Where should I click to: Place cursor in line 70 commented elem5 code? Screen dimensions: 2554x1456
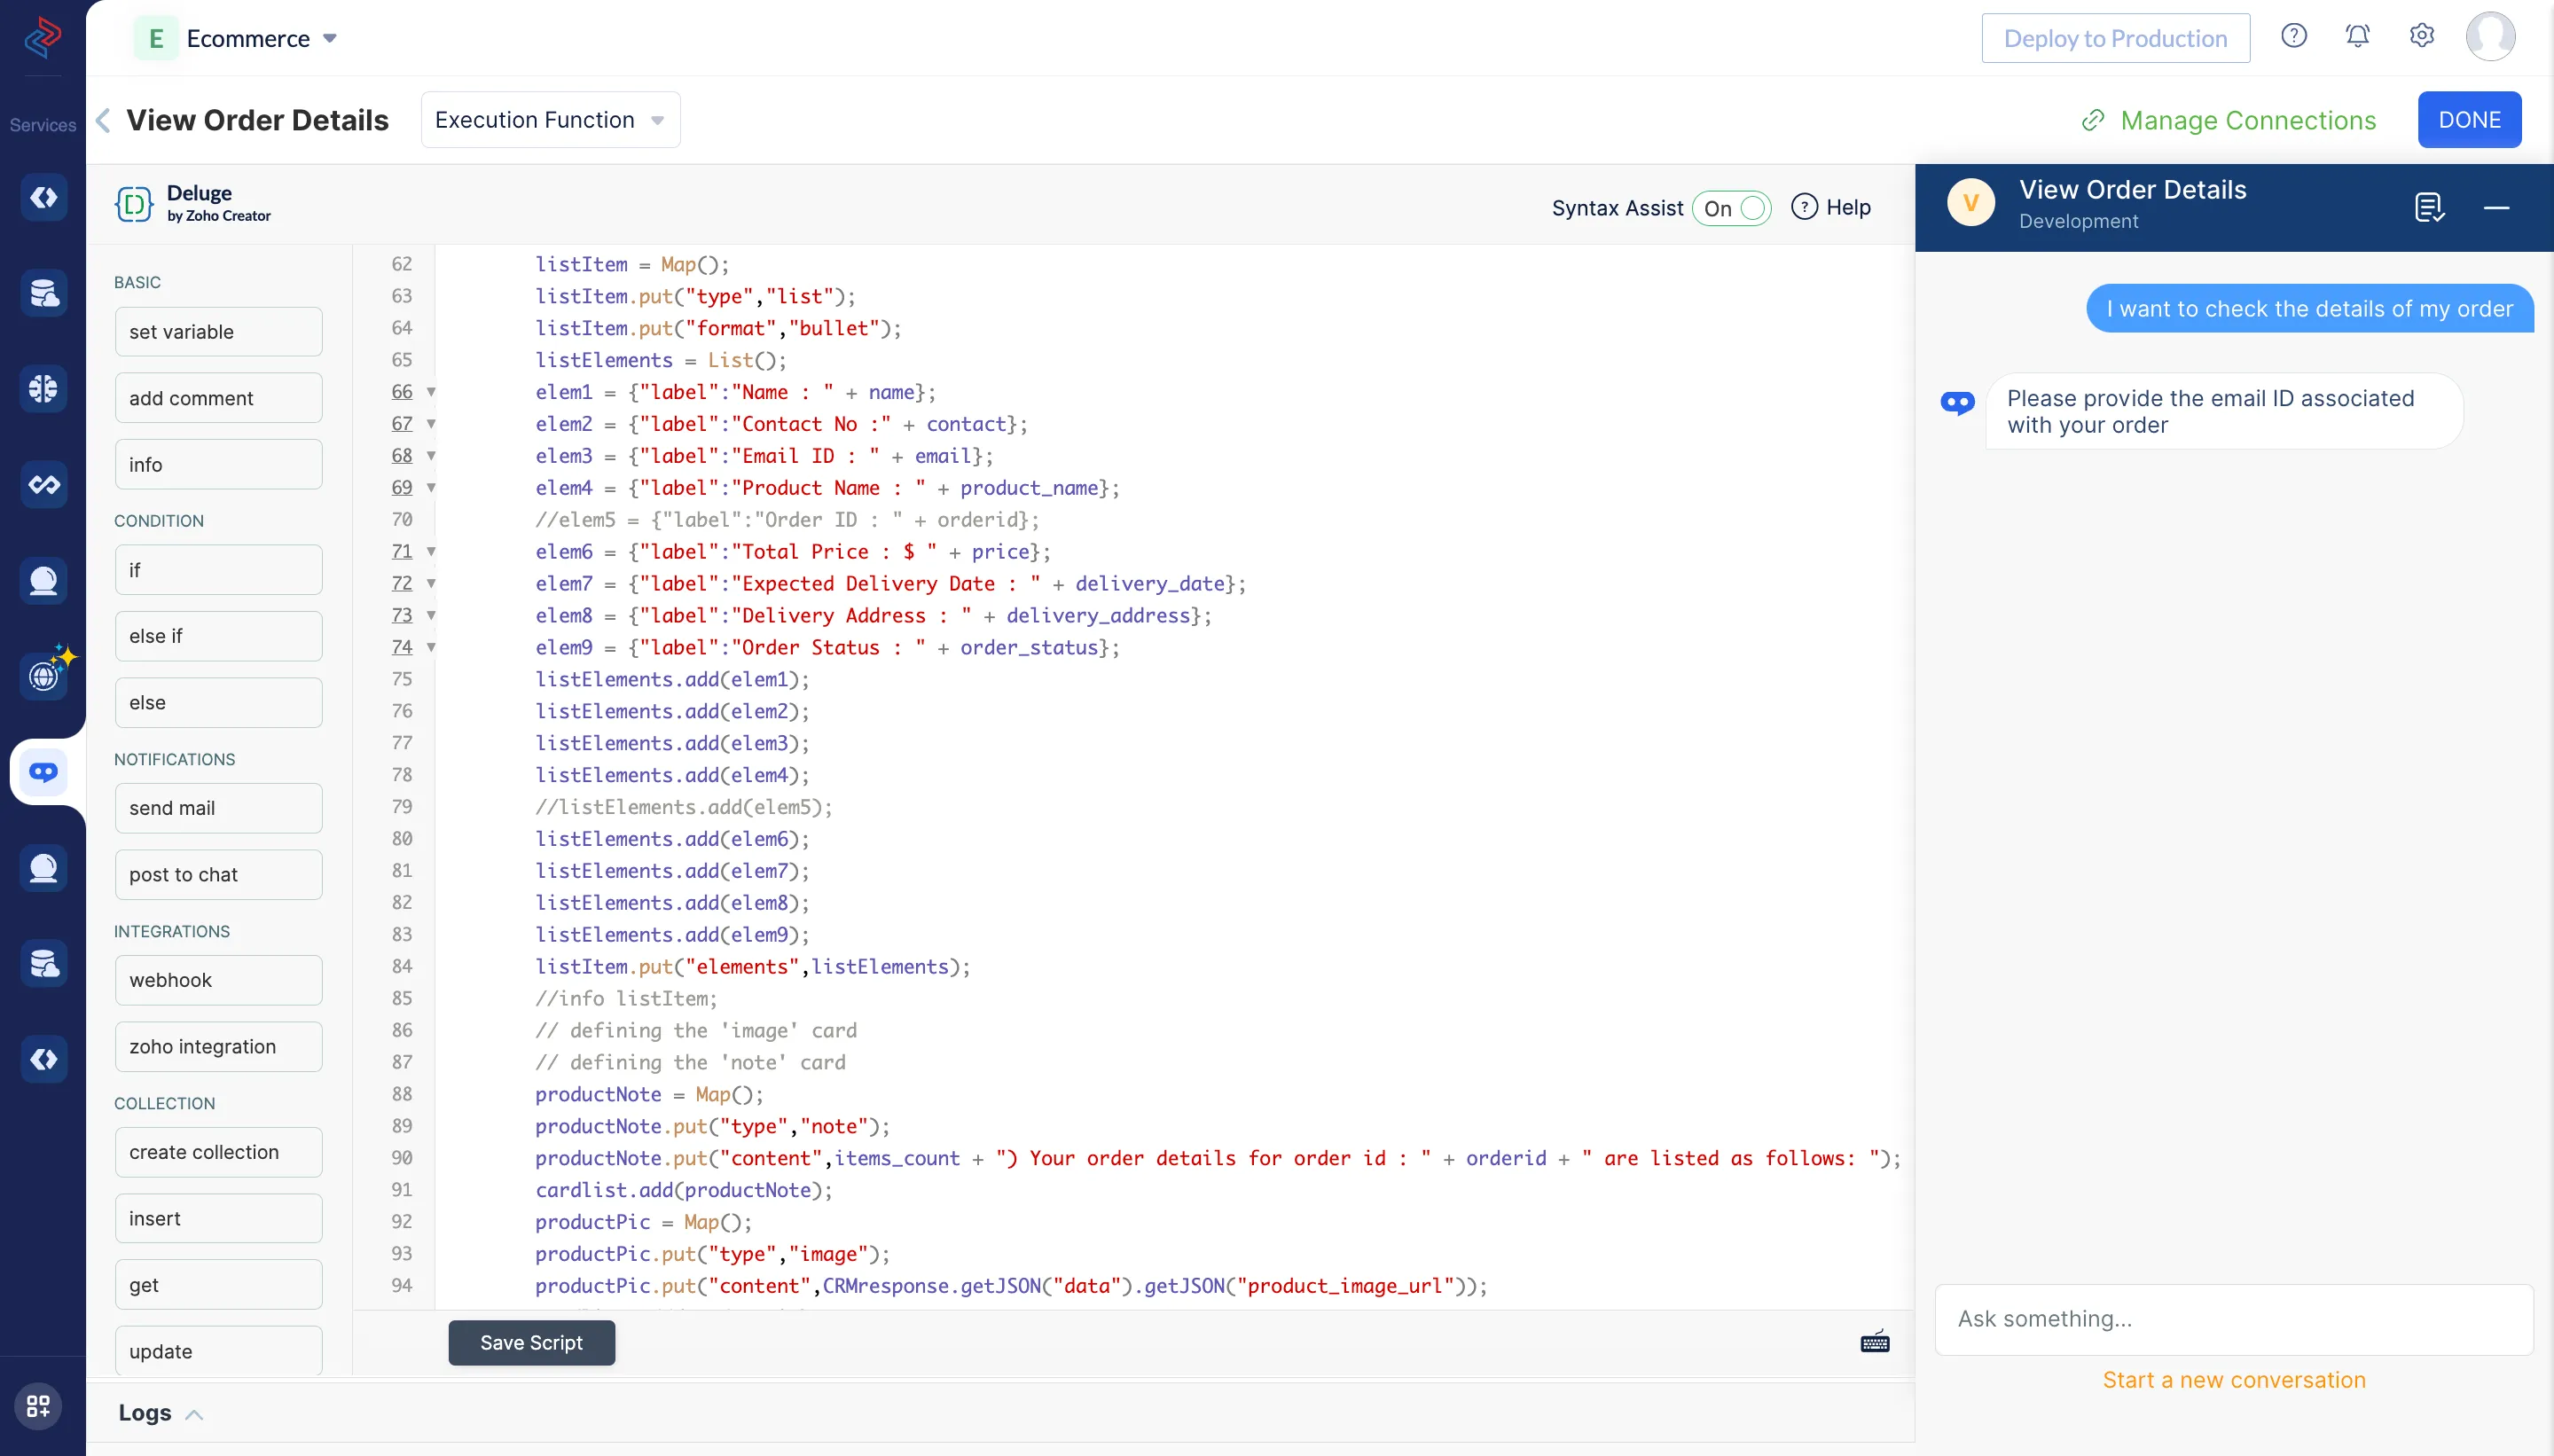click(x=787, y=520)
